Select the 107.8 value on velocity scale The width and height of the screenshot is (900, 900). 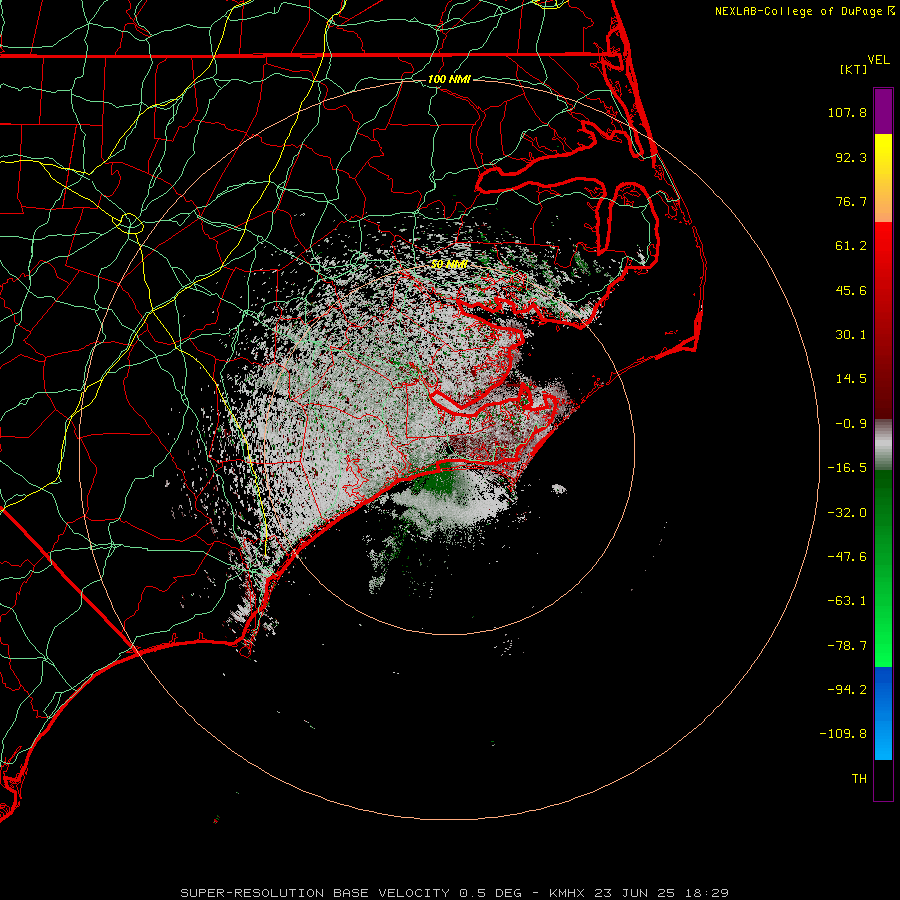pos(847,112)
